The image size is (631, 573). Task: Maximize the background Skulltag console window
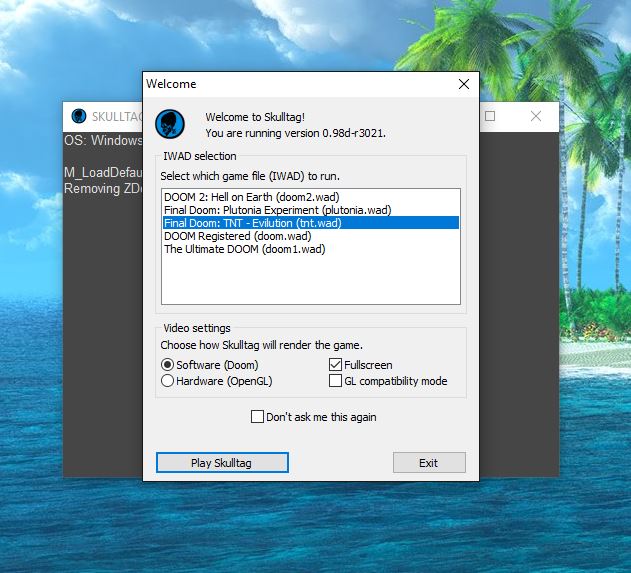pyautogui.click(x=490, y=116)
